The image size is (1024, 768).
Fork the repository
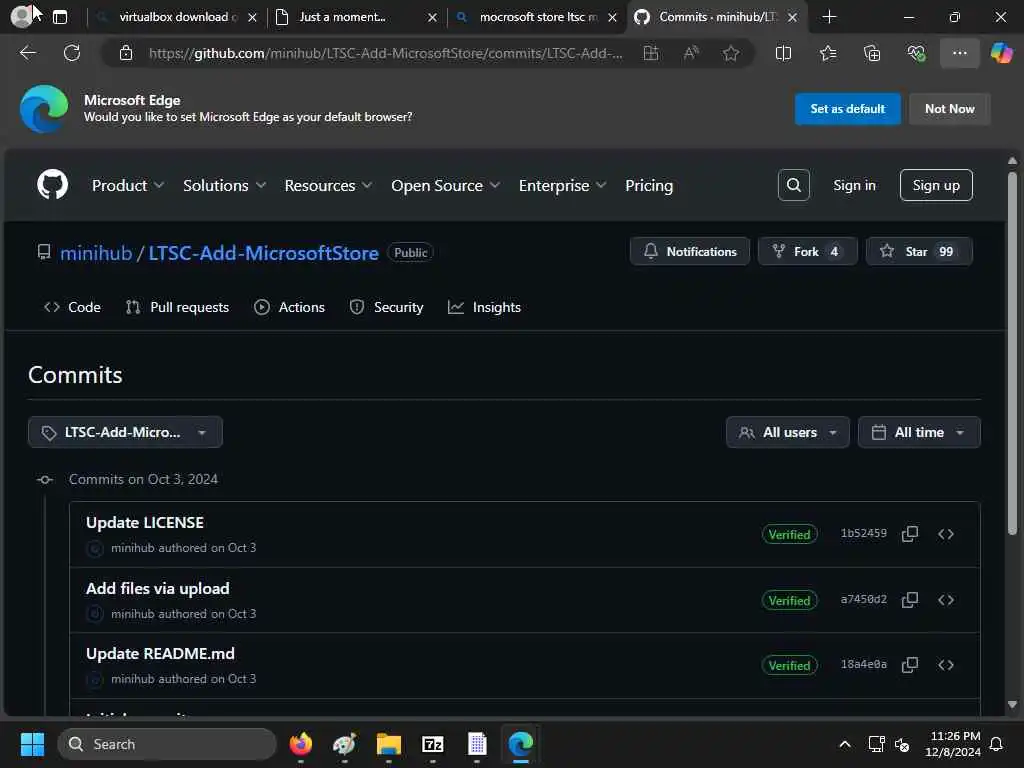[807, 251]
